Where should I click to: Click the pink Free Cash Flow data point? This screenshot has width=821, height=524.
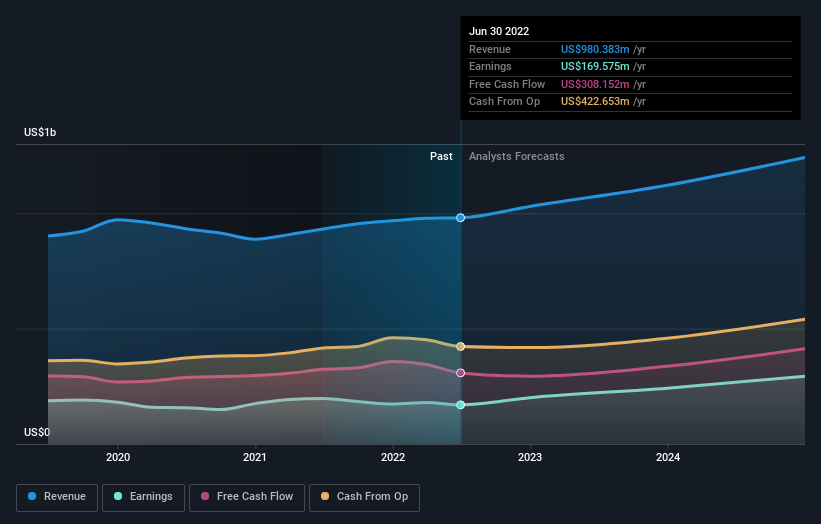pyautogui.click(x=460, y=373)
